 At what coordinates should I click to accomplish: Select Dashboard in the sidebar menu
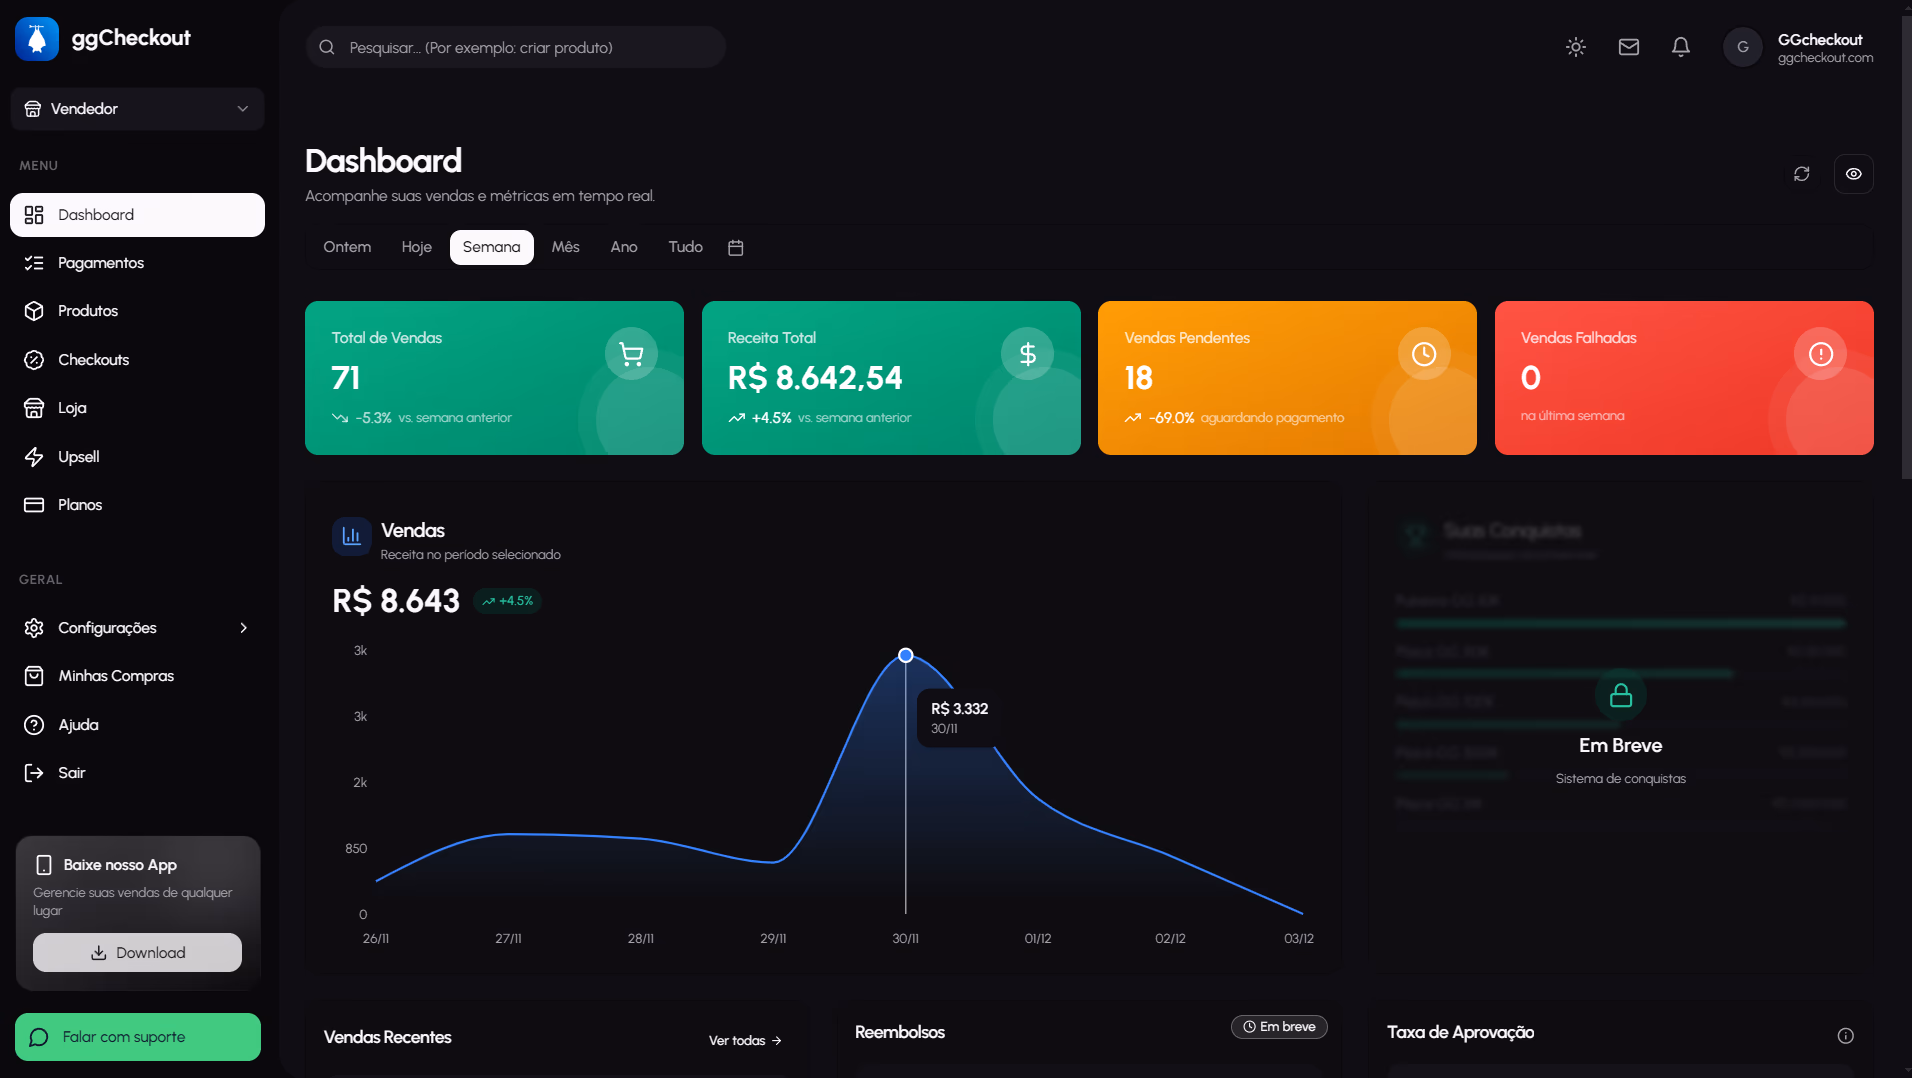pos(137,215)
